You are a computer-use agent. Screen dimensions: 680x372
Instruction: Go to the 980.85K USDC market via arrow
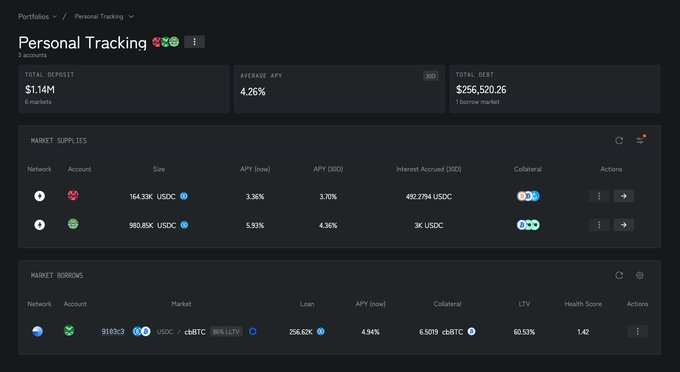pos(624,225)
